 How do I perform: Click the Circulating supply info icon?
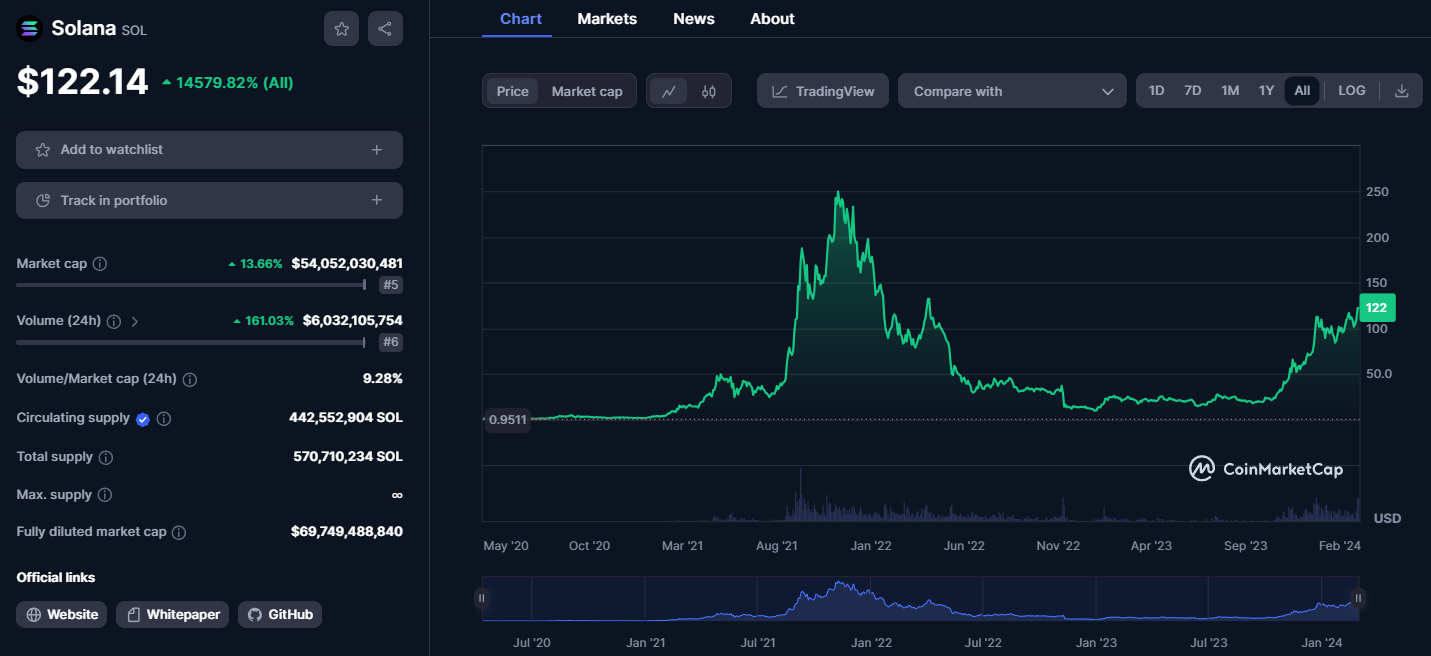[164, 419]
